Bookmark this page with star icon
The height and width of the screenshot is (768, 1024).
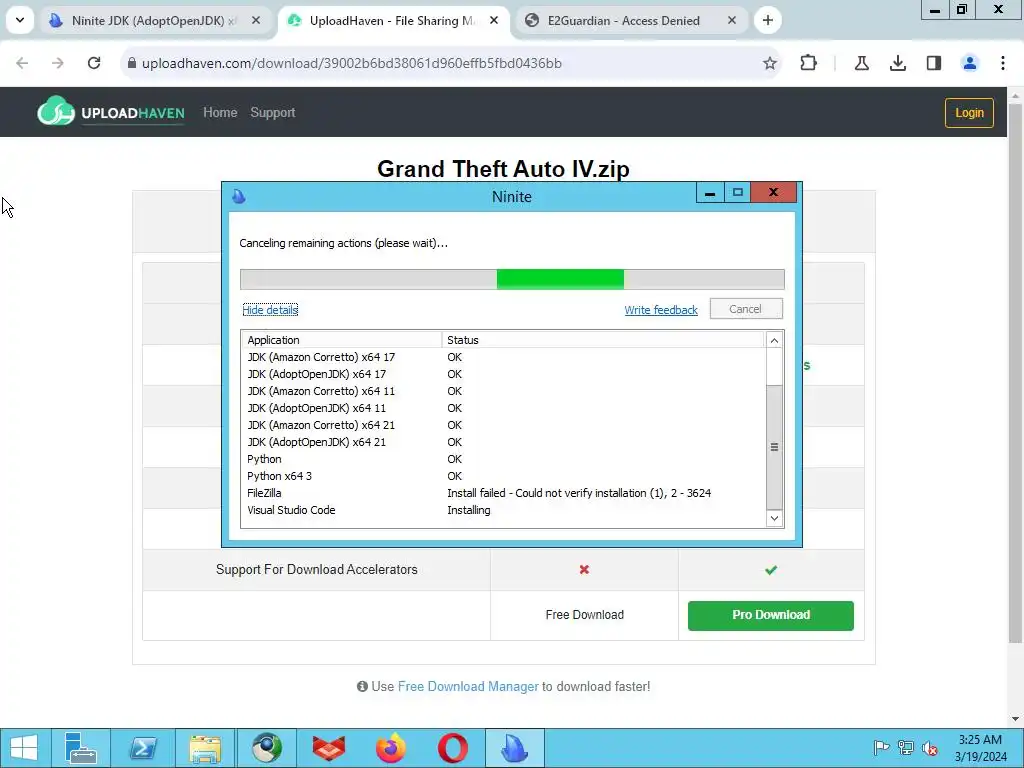point(770,63)
